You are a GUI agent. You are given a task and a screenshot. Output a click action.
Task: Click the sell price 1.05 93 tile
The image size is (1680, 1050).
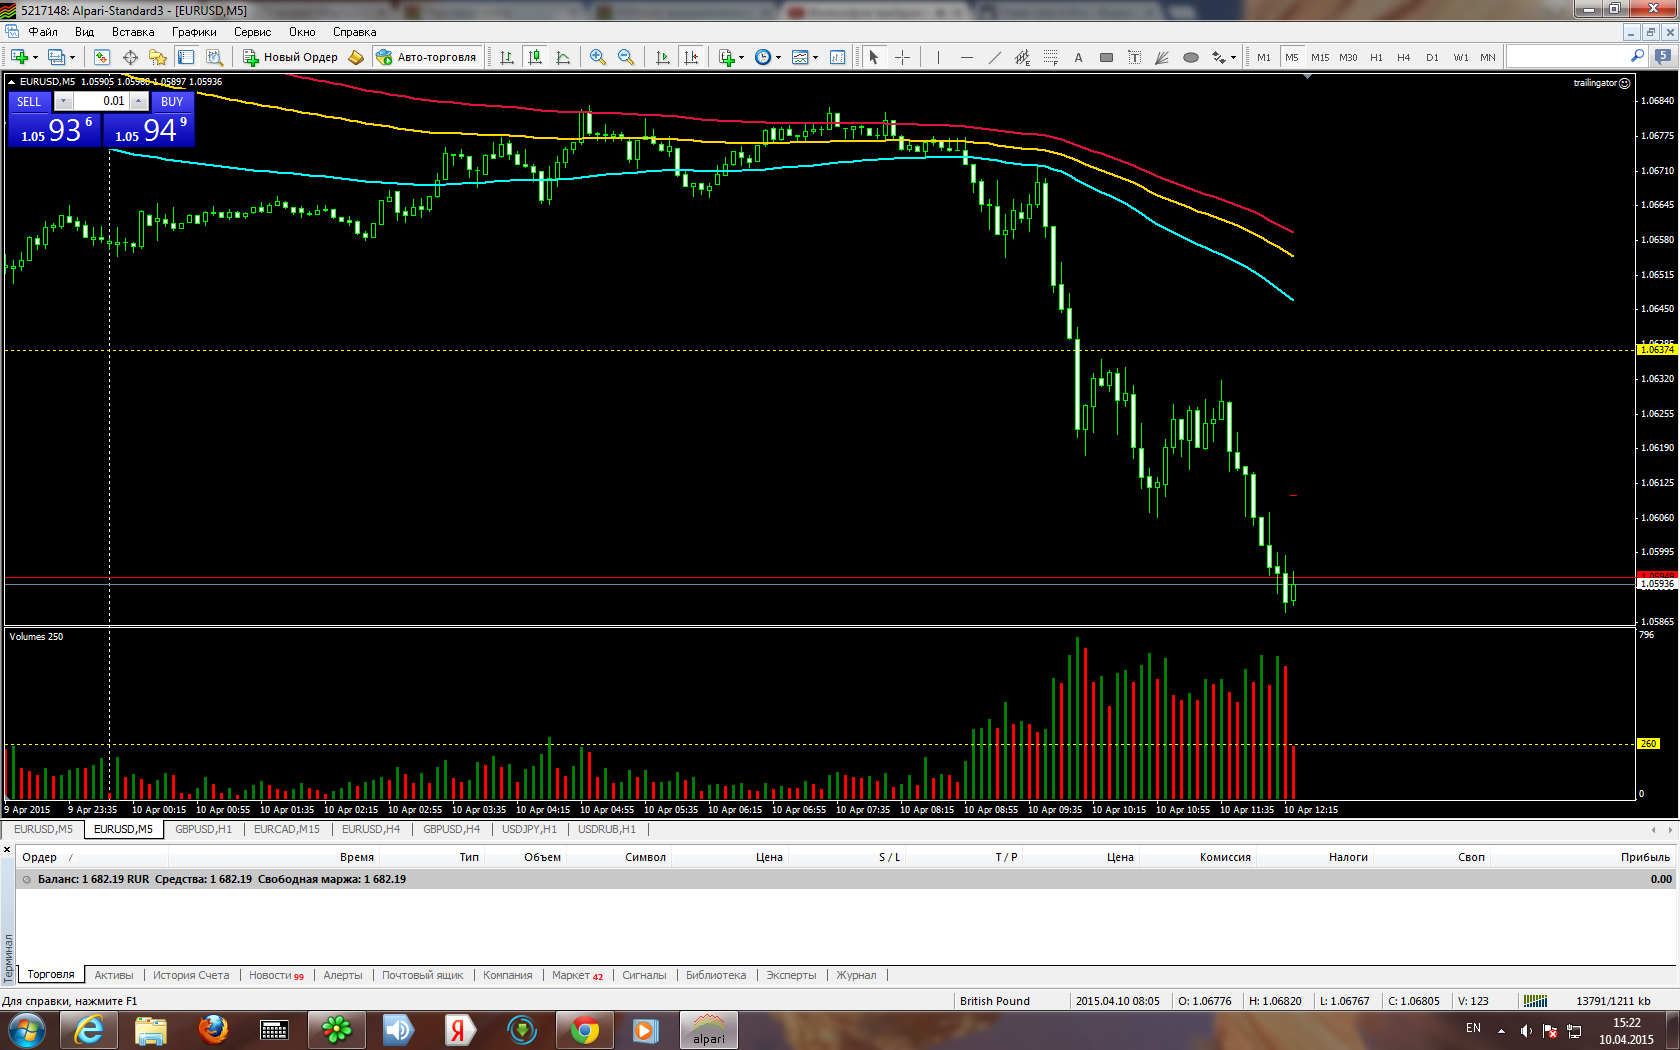click(55, 130)
